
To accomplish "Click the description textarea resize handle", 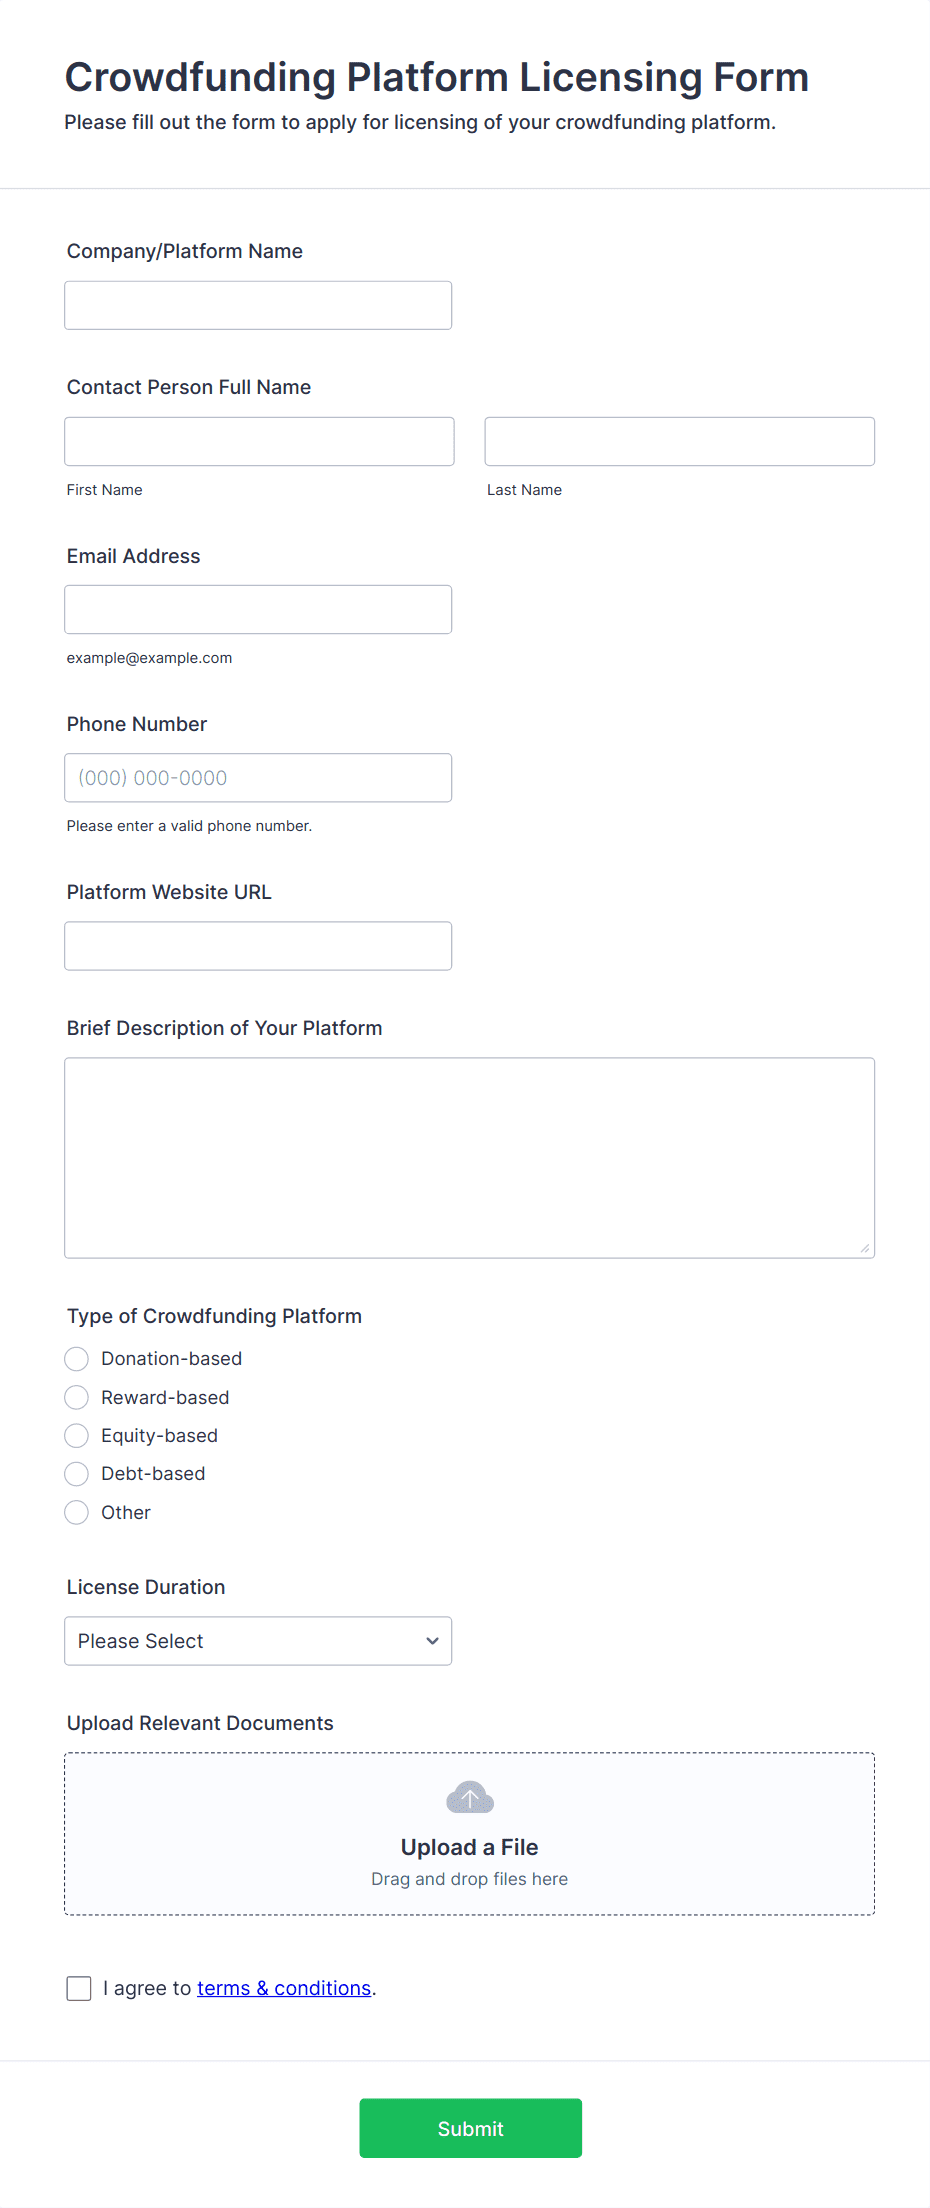I will (x=865, y=1248).
